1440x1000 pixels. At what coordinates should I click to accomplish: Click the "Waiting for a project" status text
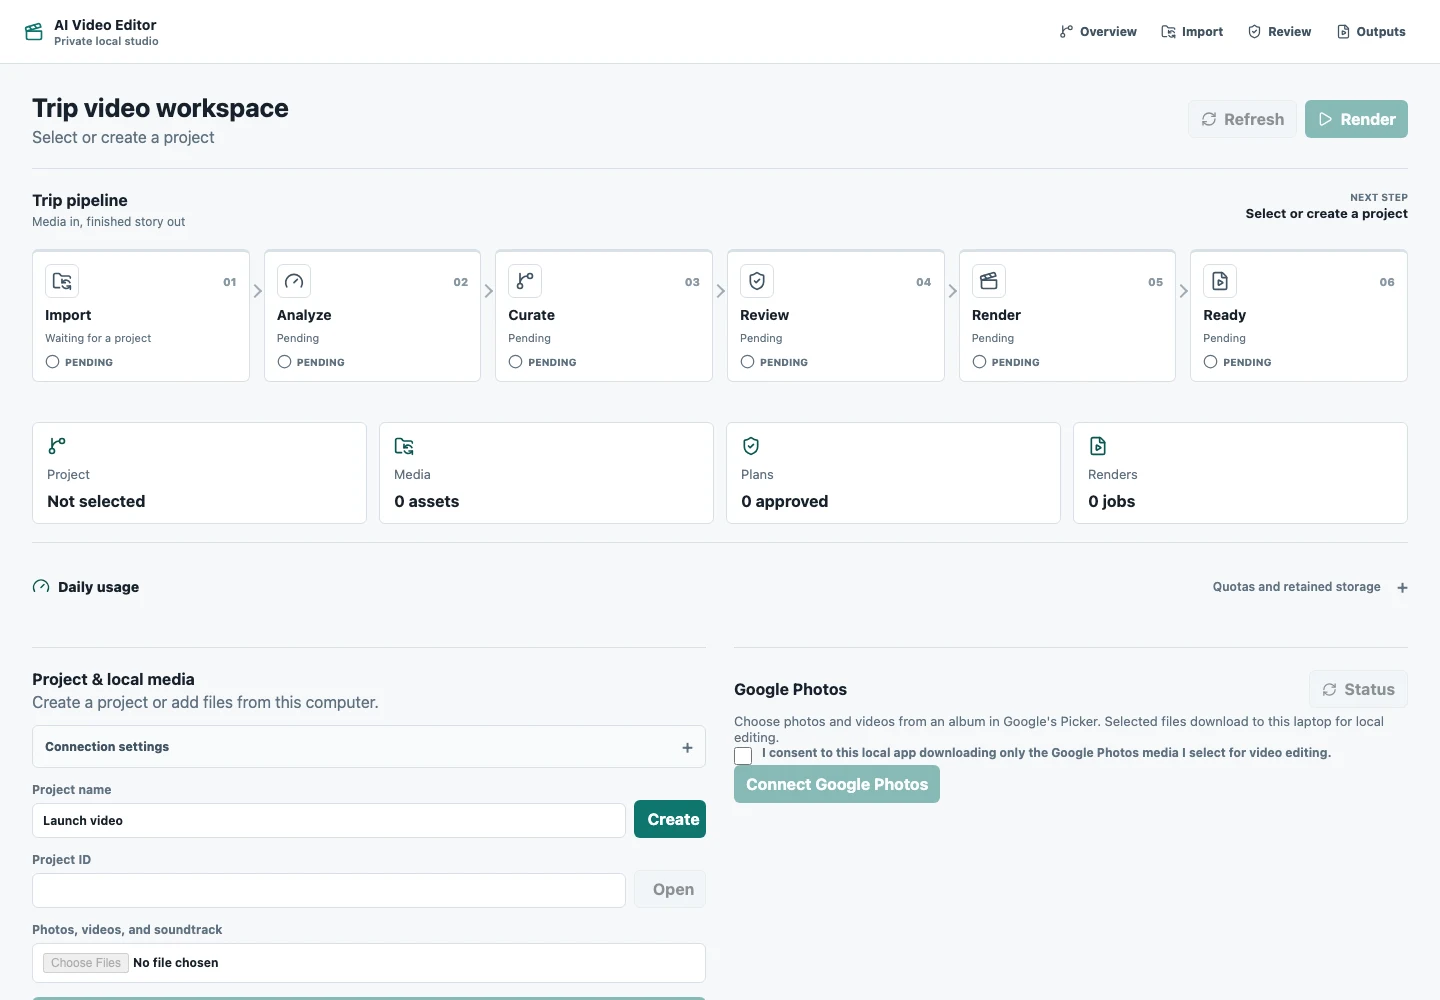tap(98, 338)
